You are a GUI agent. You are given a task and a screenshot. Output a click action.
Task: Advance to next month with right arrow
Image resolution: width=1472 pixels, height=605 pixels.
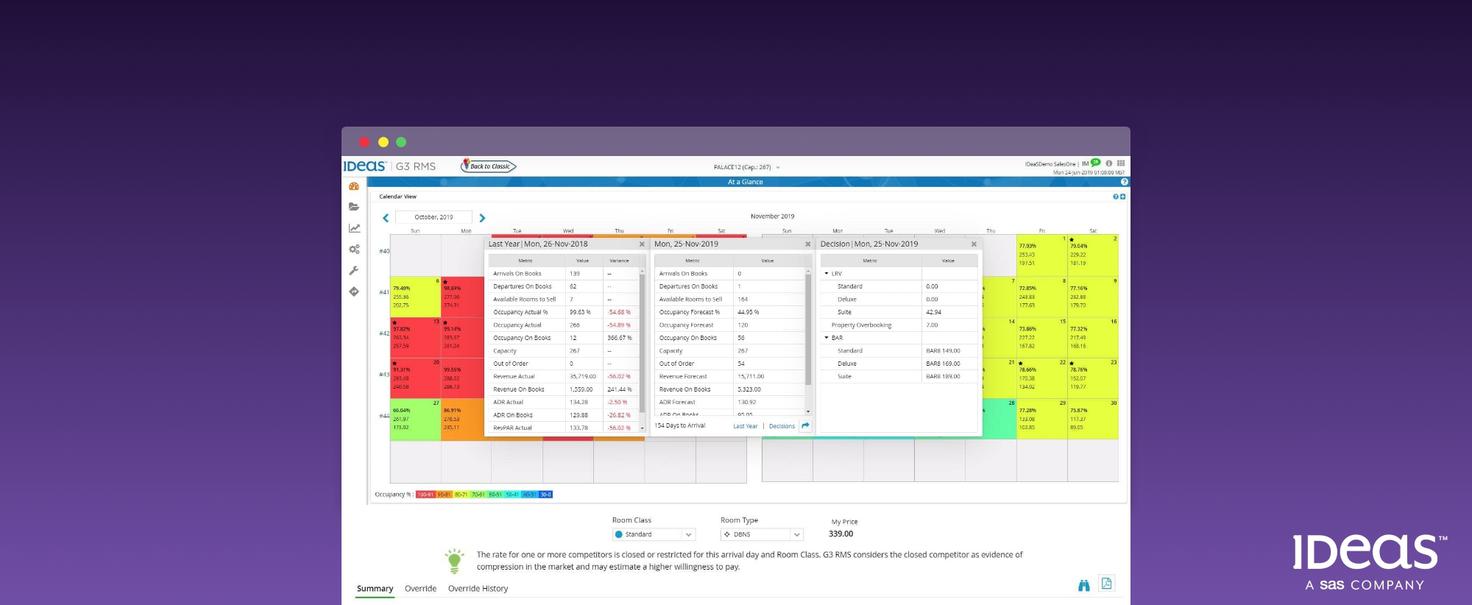coord(482,218)
